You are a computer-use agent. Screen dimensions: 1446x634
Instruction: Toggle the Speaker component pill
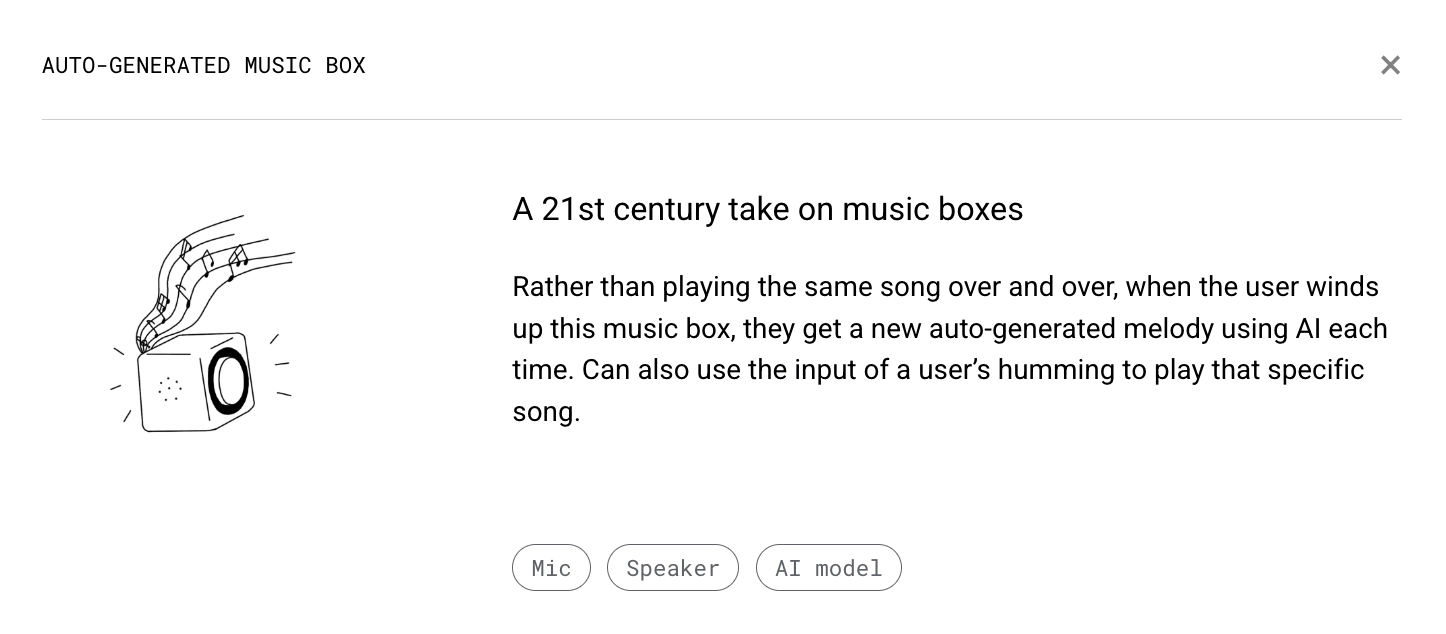(x=672, y=568)
